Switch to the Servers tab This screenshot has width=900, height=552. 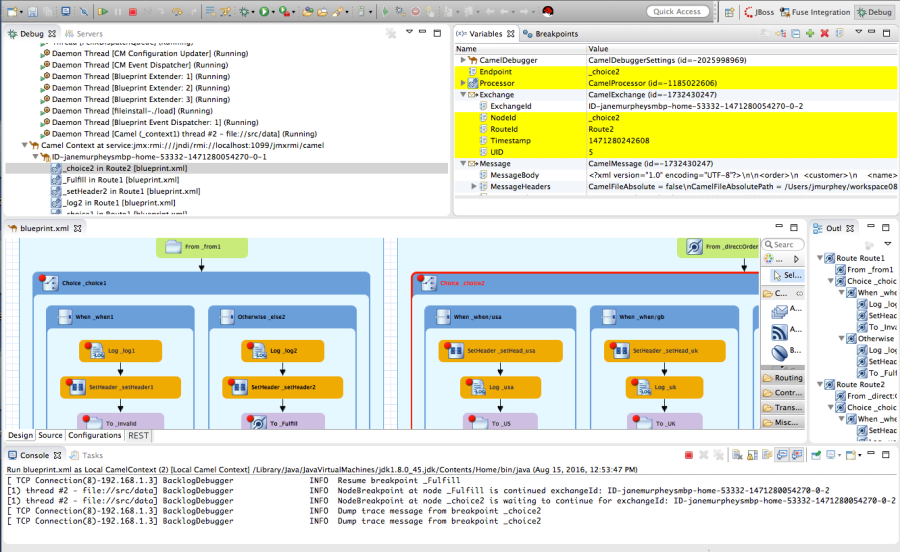pos(84,34)
